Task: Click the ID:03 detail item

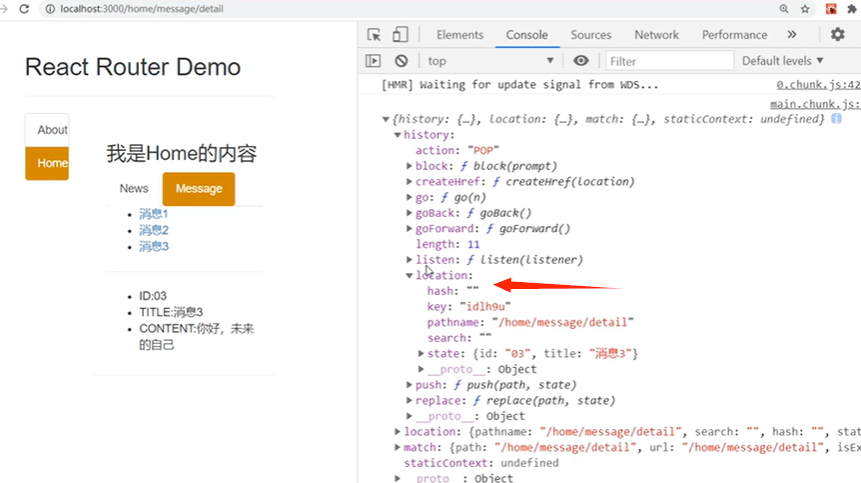Action: coord(153,296)
